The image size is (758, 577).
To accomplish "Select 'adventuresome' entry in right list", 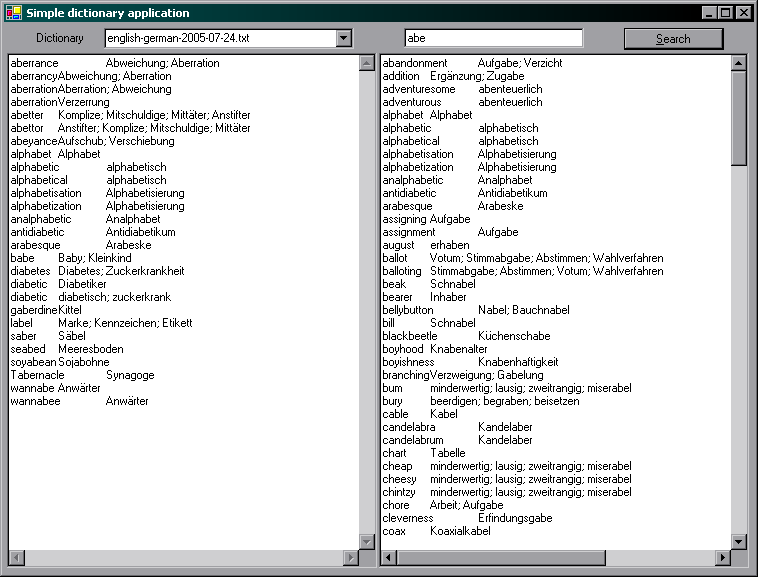I will pos(463,89).
